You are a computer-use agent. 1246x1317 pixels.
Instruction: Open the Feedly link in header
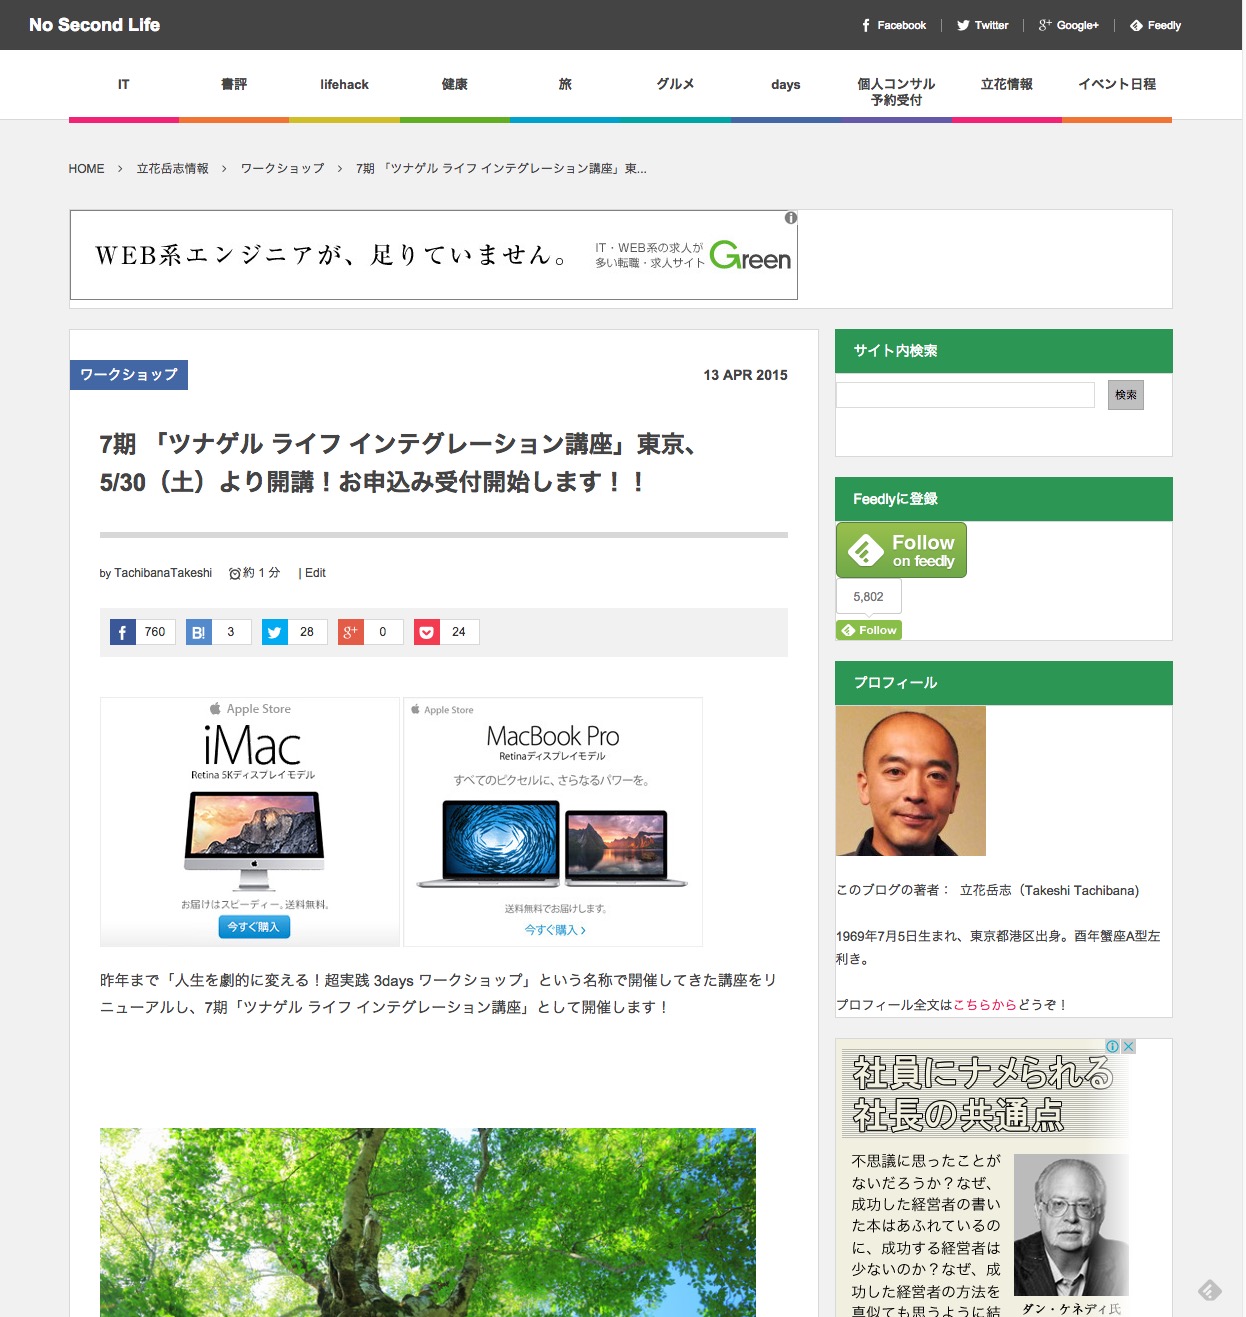pos(1156,25)
